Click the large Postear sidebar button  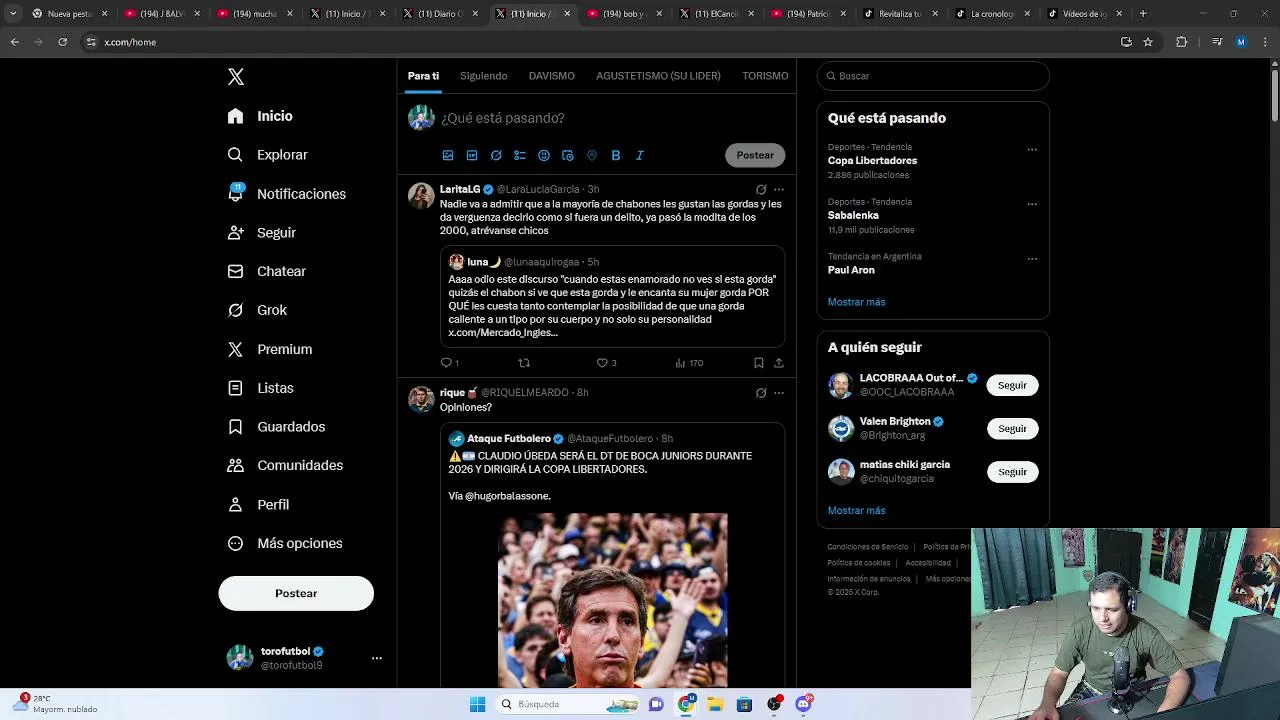[x=296, y=593]
